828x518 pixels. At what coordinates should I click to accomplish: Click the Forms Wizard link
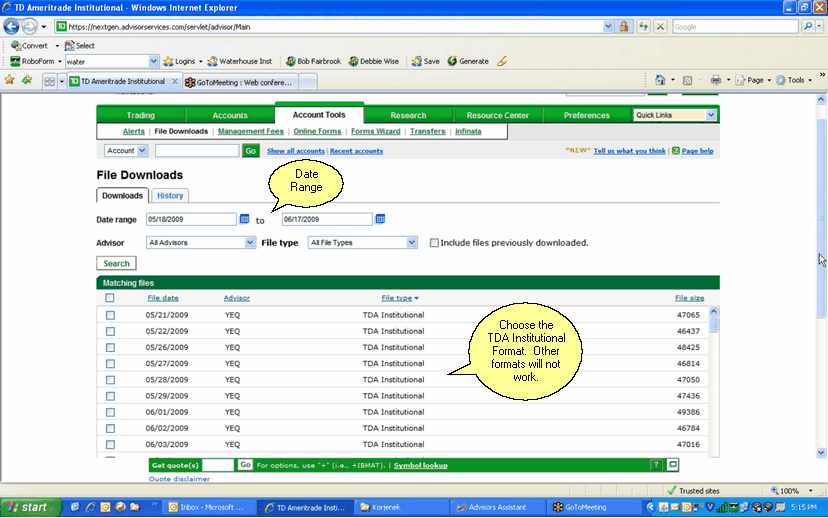point(375,131)
